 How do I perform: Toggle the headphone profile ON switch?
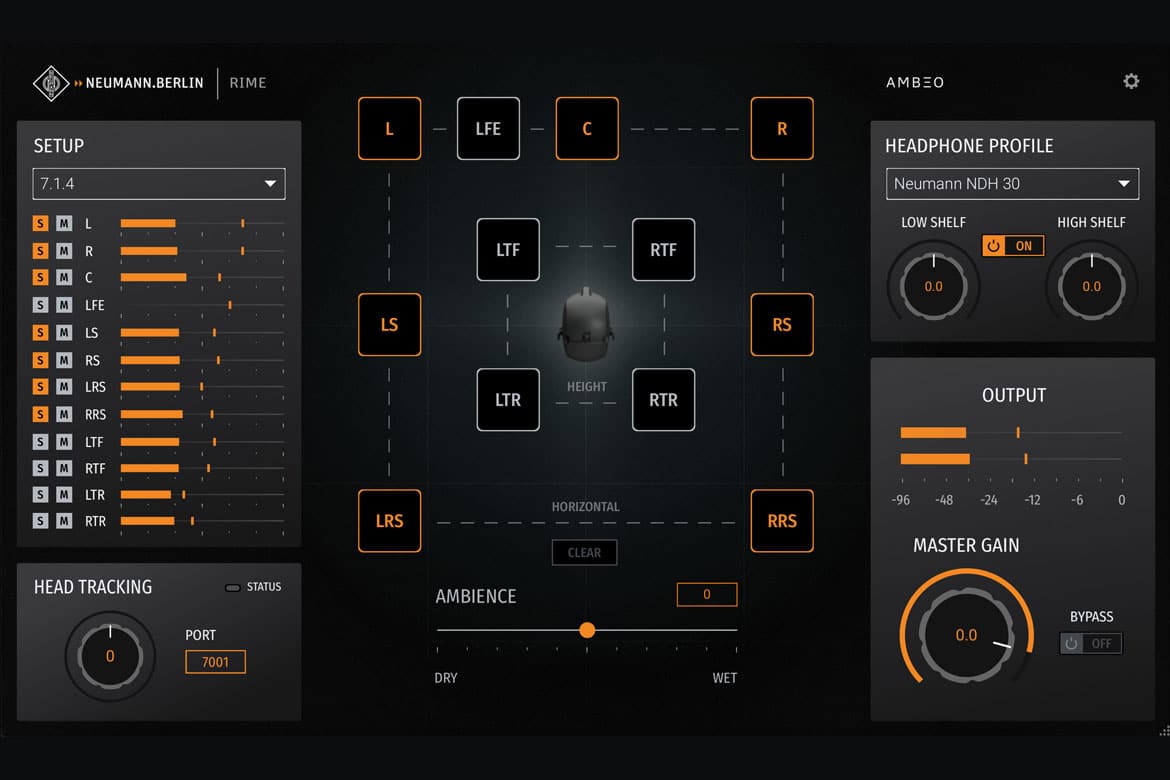[1012, 246]
